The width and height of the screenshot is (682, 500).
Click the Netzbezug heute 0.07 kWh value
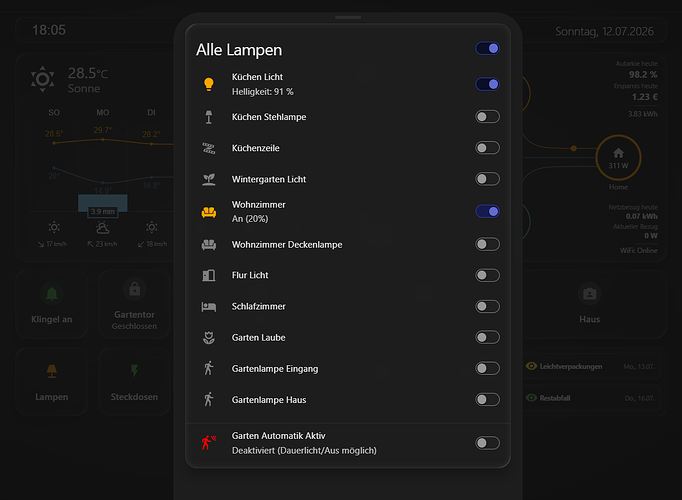coord(642,217)
